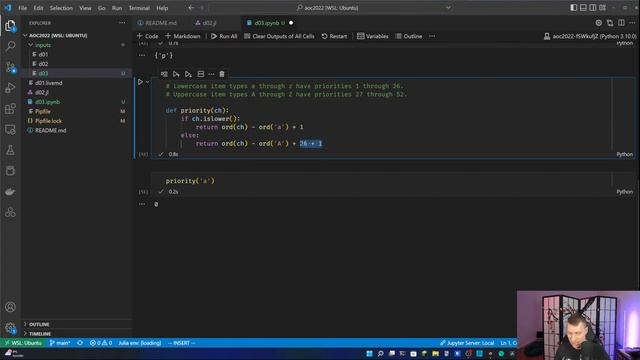Click Jupyter Server: Local status item
This screenshot has height=360, width=640.
pos(467,343)
